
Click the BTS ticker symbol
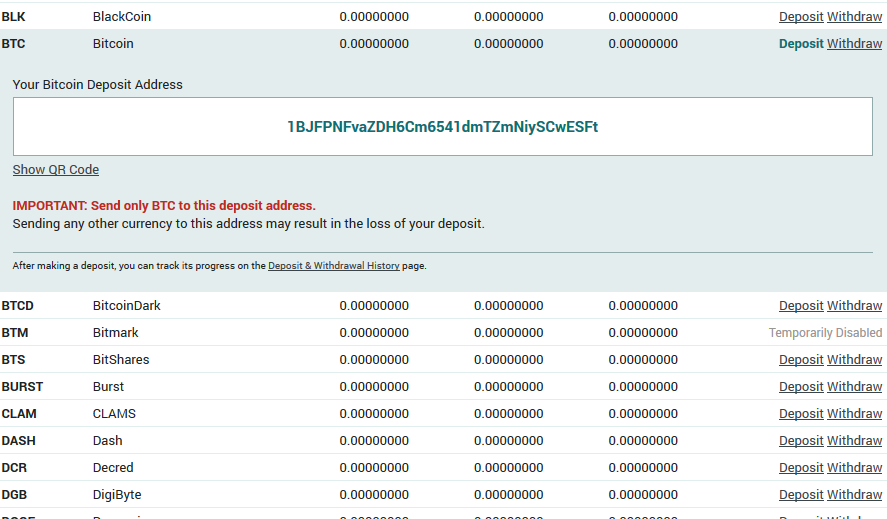coord(14,360)
